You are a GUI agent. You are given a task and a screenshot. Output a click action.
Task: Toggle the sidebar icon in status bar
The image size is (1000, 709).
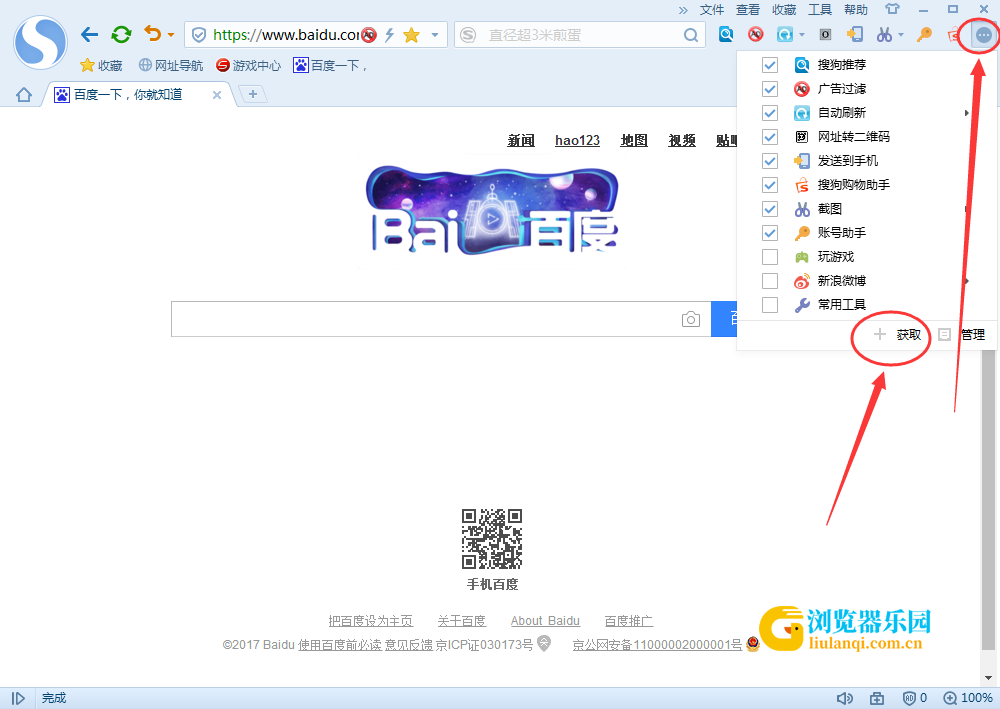pos(18,698)
